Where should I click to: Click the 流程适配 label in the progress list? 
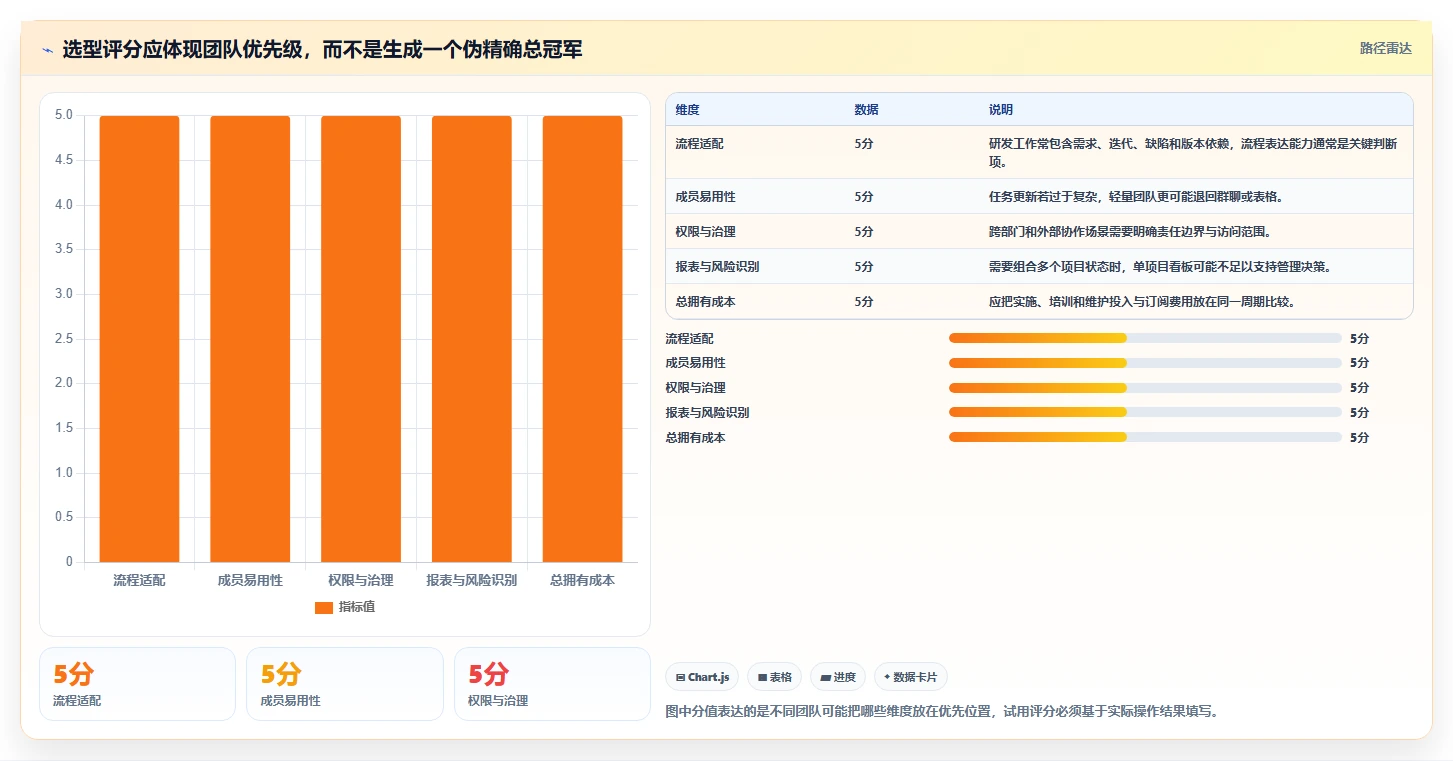690,339
